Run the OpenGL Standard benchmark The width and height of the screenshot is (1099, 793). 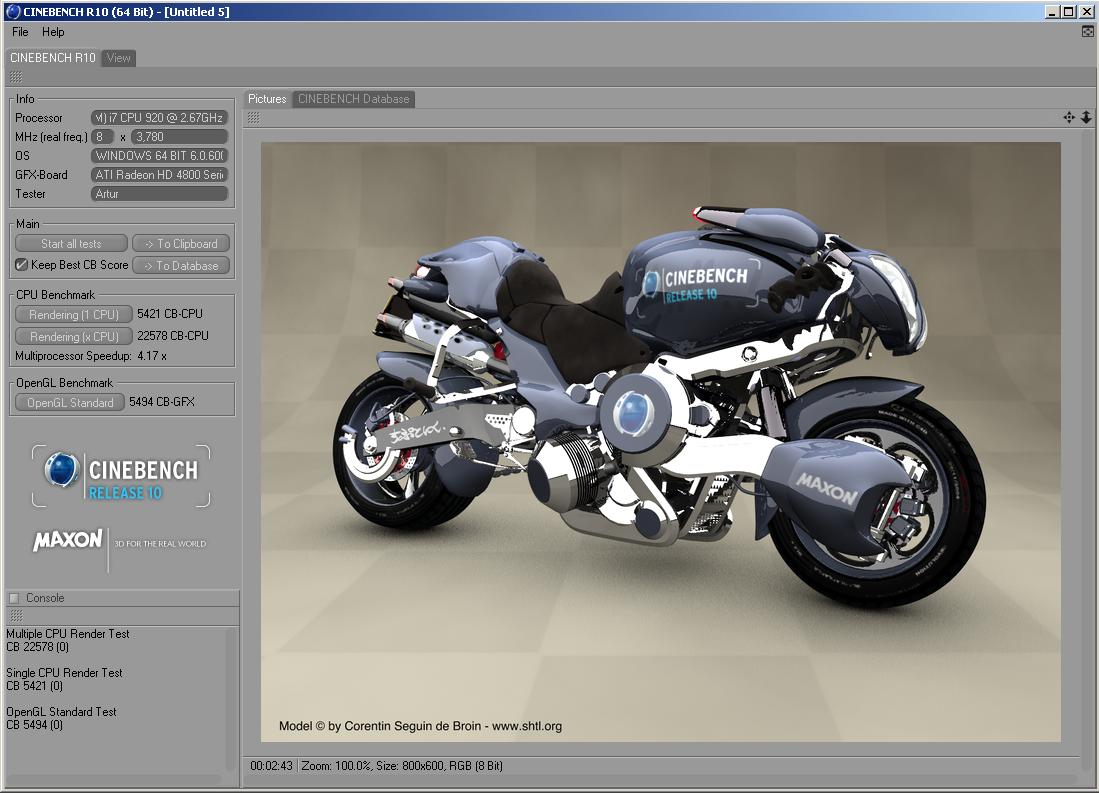click(70, 403)
